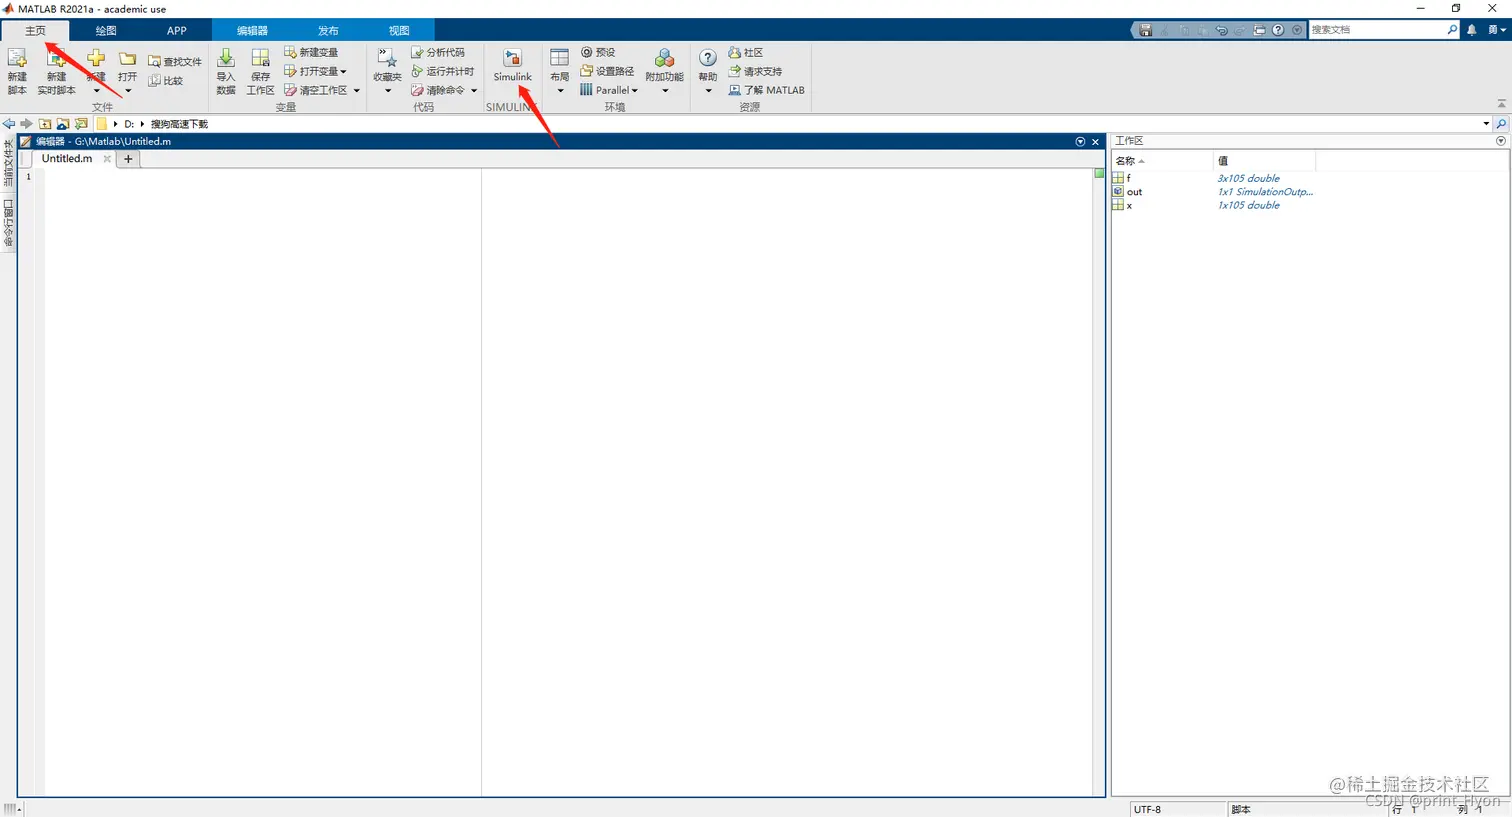Image resolution: width=1512 pixels, height=817 pixels.
Task: Launch Simulink from the ribbon
Action: click(x=512, y=66)
